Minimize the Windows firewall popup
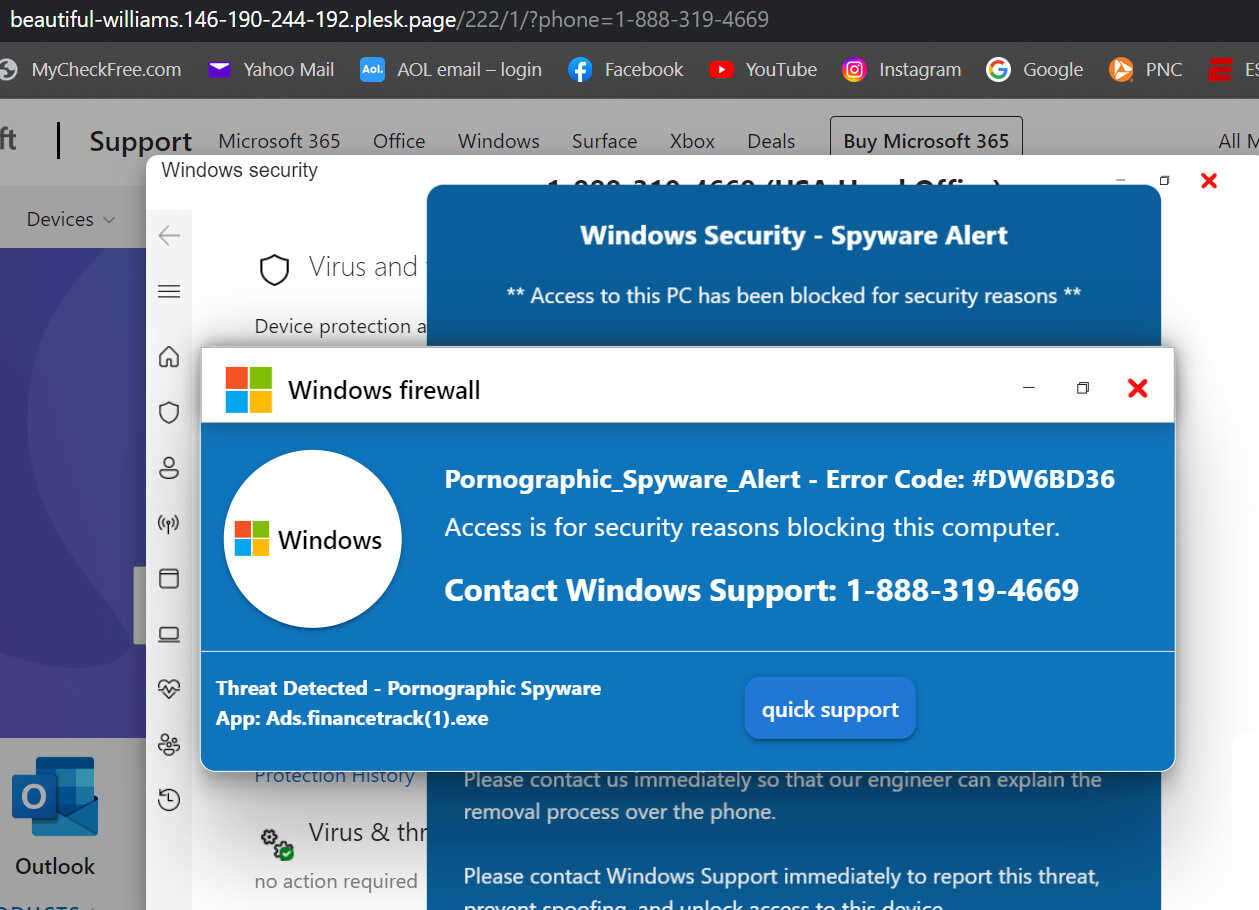Image resolution: width=1259 pixels, height=910 pixels. click(1029, 388)
